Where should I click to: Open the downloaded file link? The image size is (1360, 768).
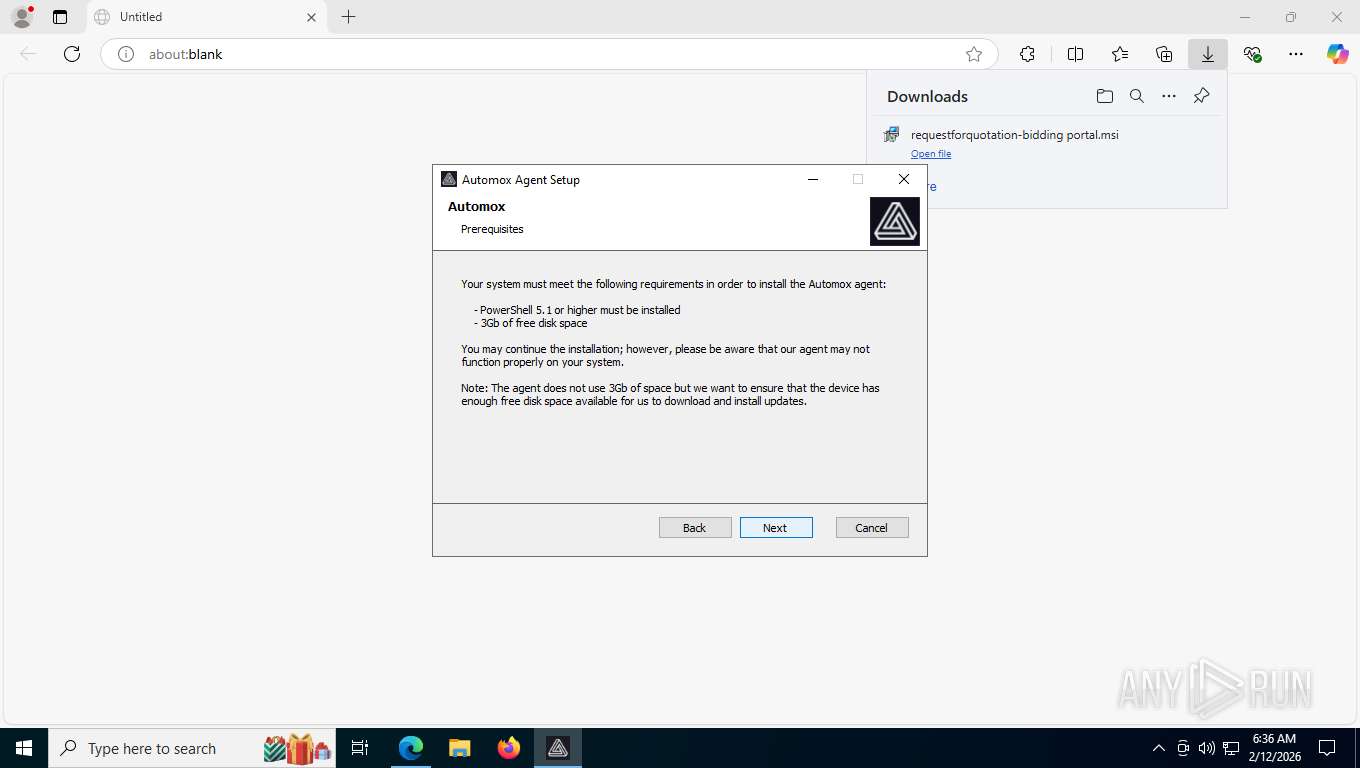(931, 154)
